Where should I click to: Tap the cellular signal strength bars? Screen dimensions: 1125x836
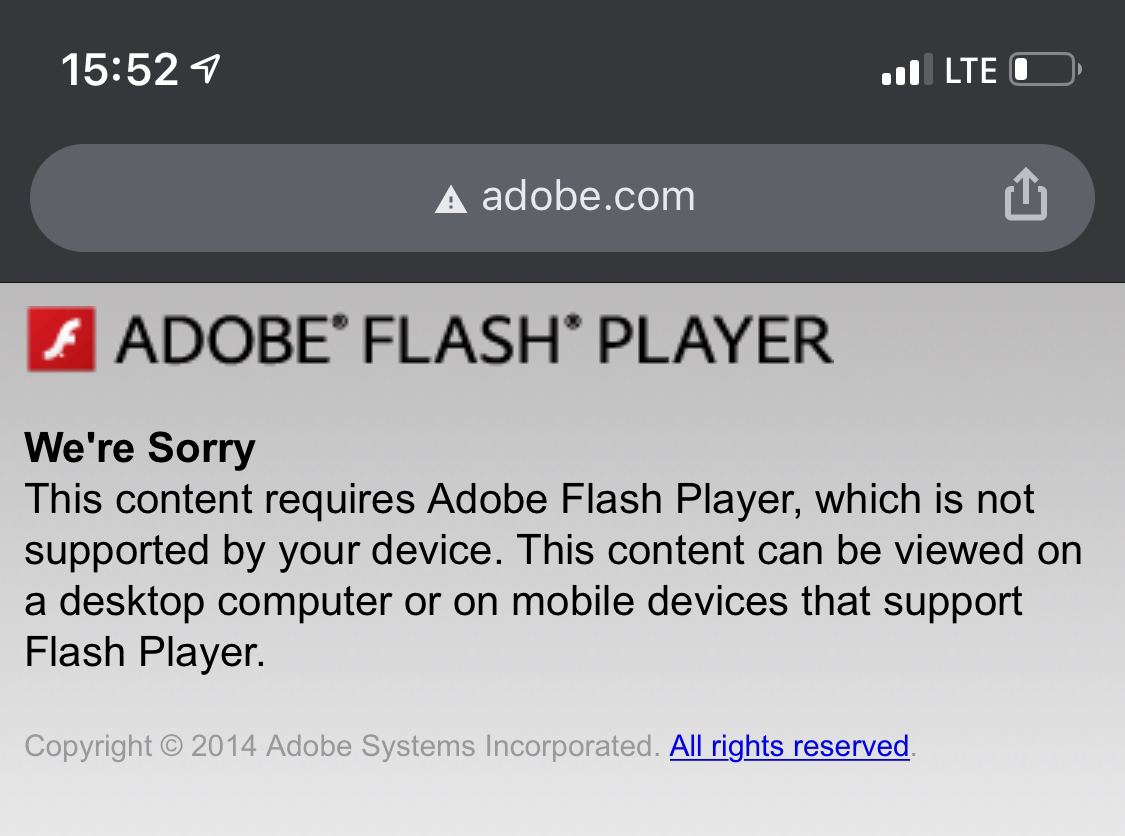click(907, 70)
